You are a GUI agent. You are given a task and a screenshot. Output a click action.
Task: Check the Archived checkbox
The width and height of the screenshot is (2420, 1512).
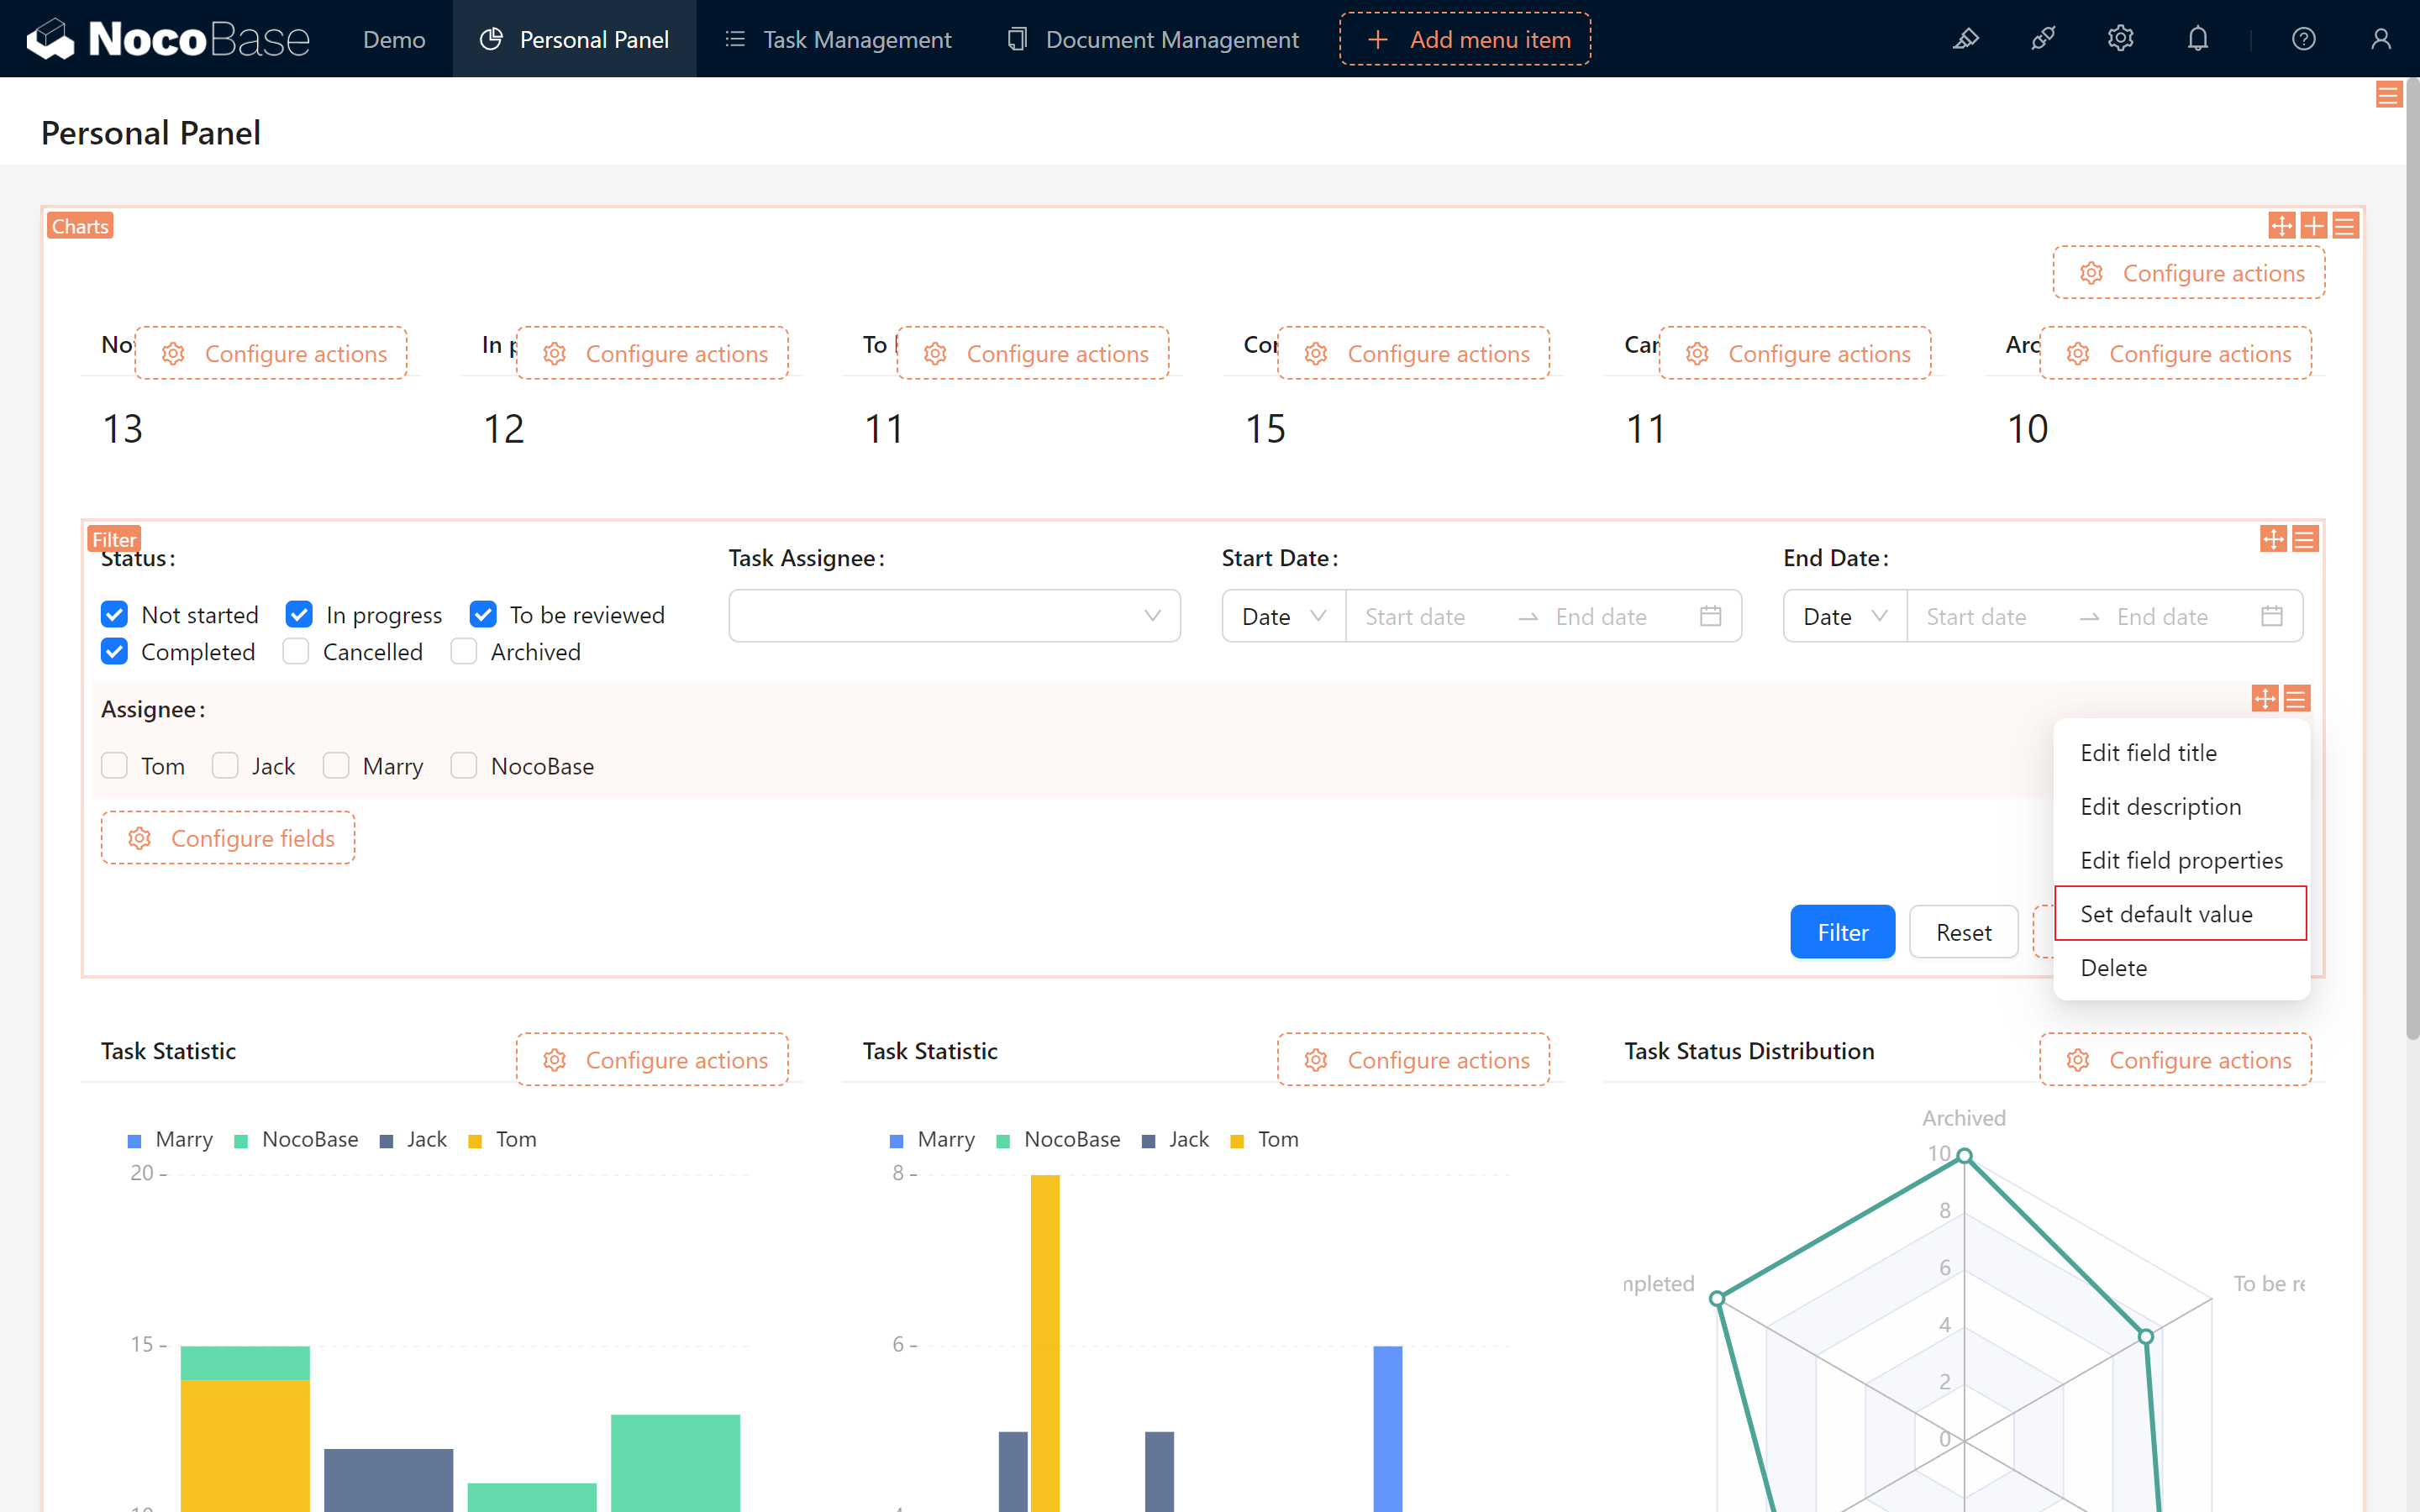(464, 651)
